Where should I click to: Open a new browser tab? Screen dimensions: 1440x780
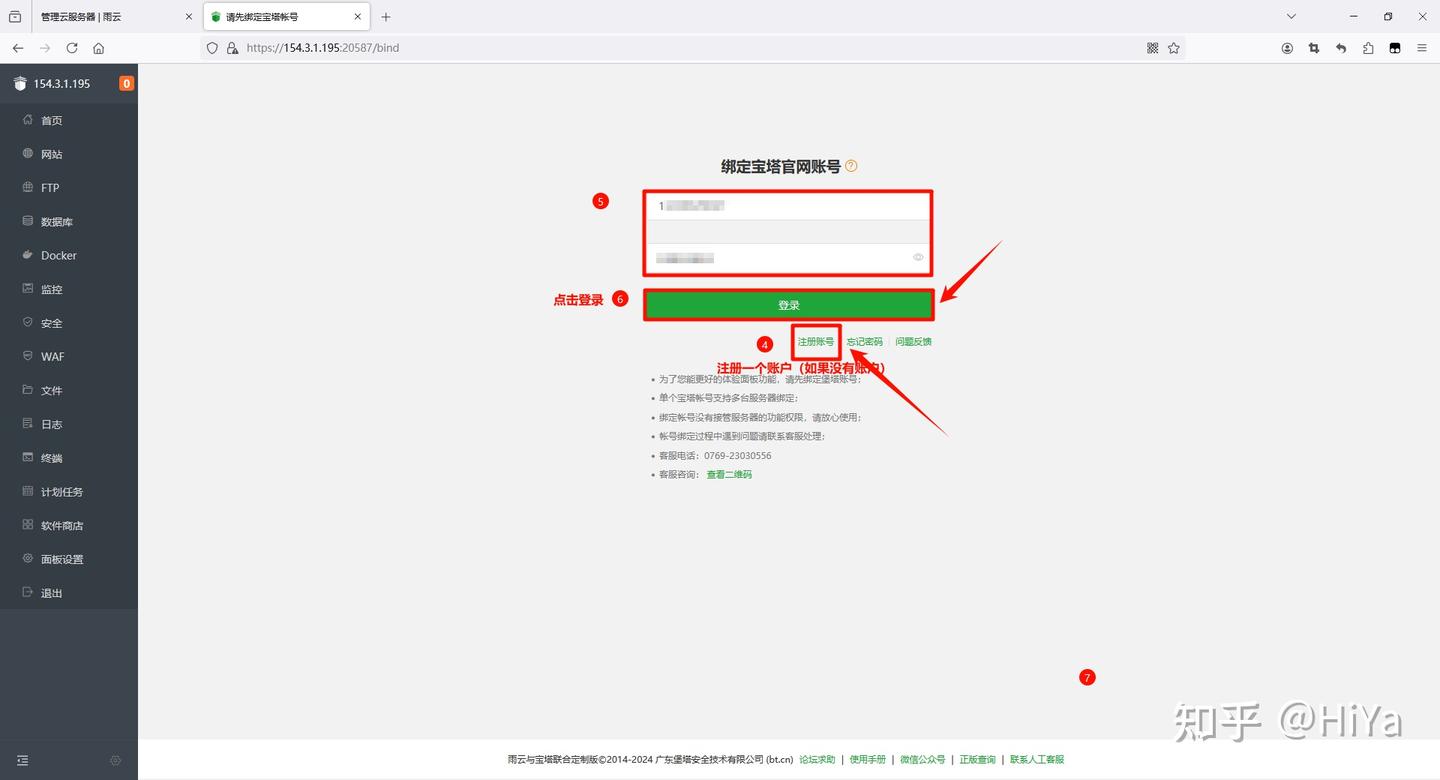pyautogui.click(x=386, y=17)
